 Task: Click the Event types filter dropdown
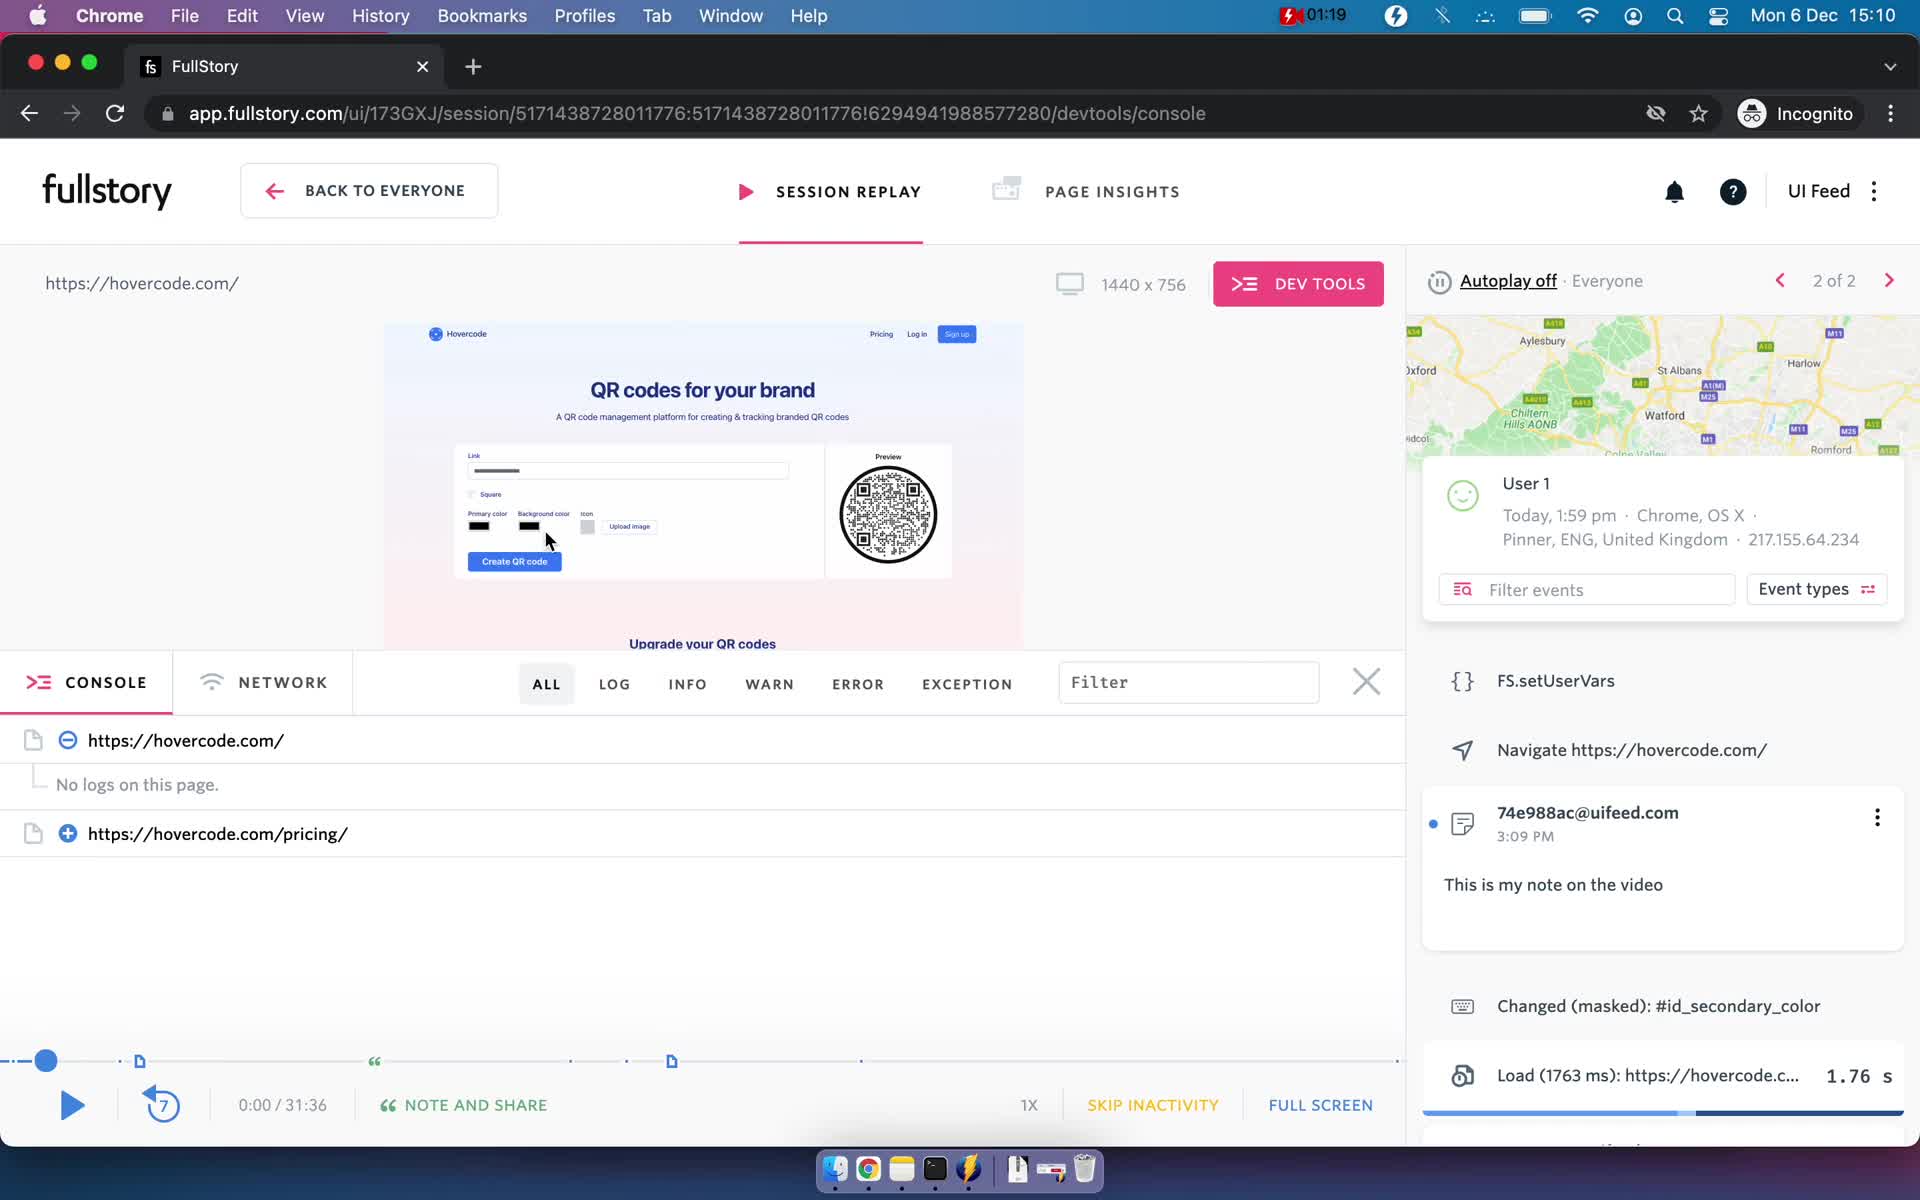pos(1818,589)
